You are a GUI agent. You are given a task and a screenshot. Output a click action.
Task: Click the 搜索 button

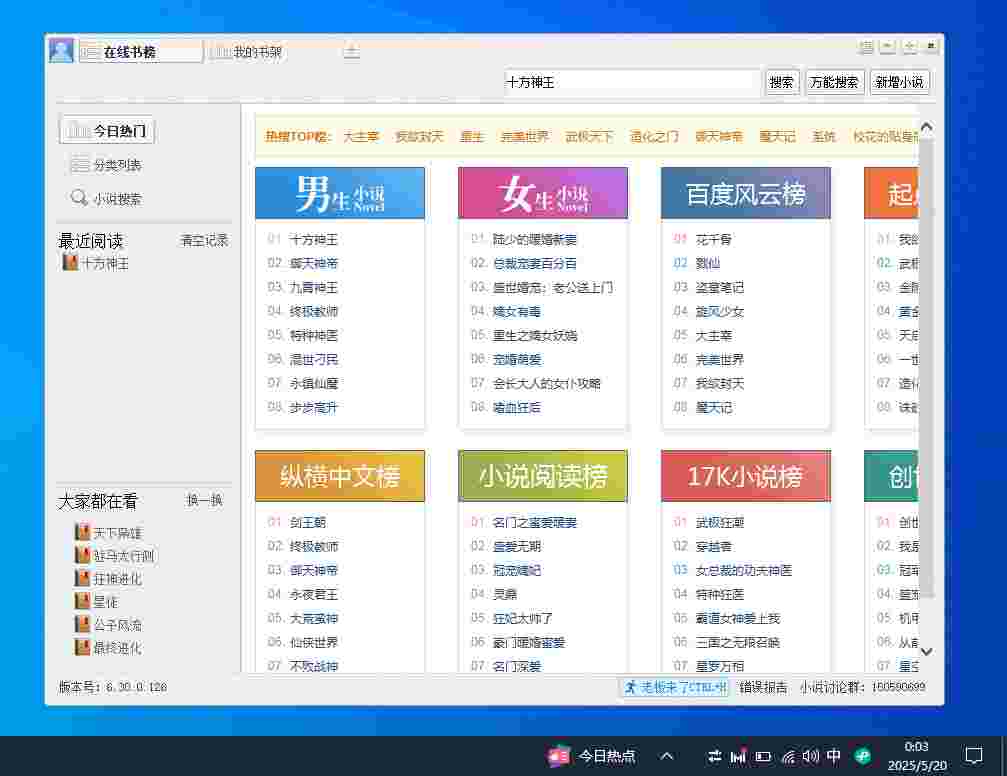(781, 82)
